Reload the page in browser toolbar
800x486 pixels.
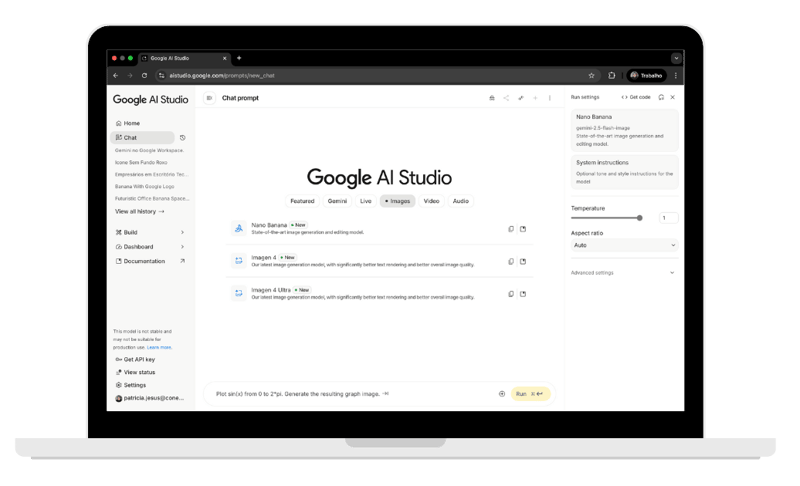point(144,75)
